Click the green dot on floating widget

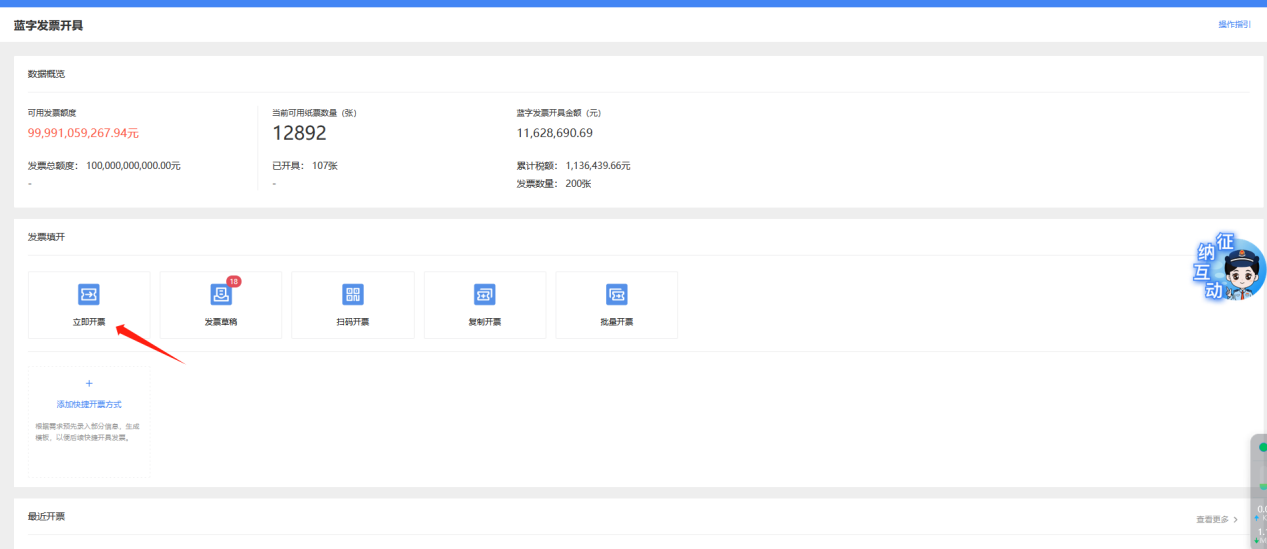point(1262,447)
